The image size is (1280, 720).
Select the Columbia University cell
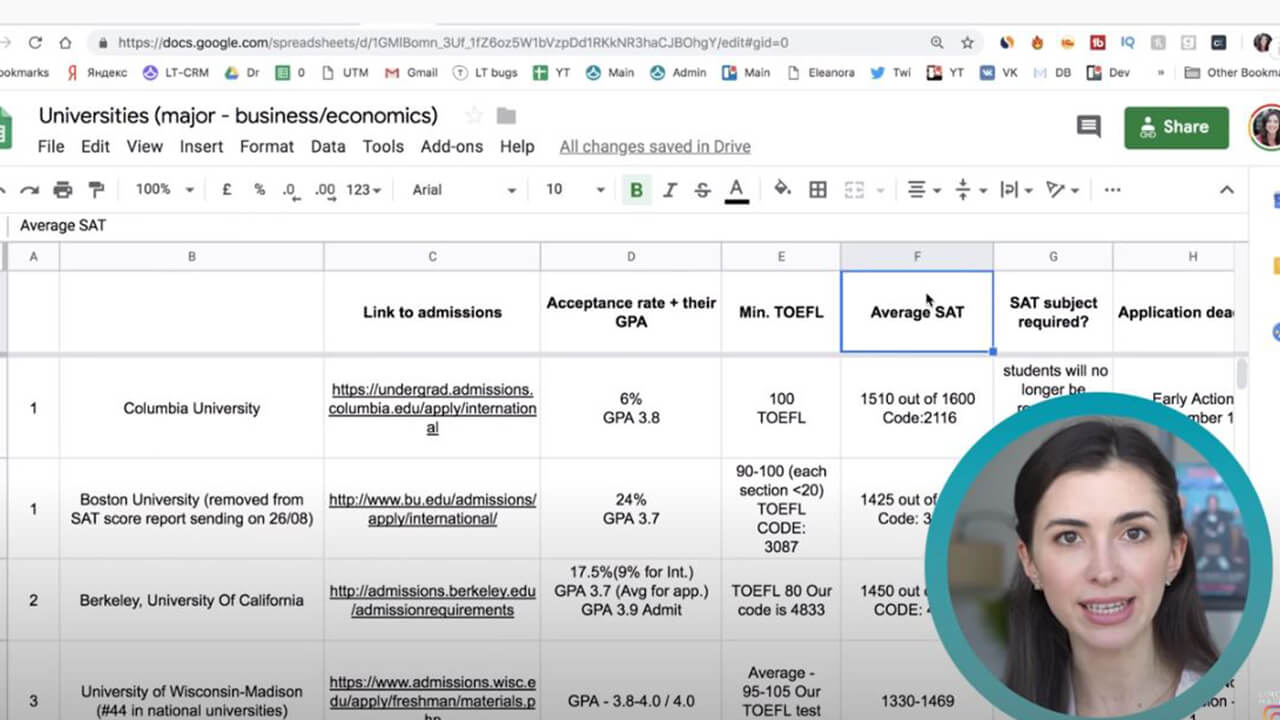pyautogui.click(x=192, y=408)
